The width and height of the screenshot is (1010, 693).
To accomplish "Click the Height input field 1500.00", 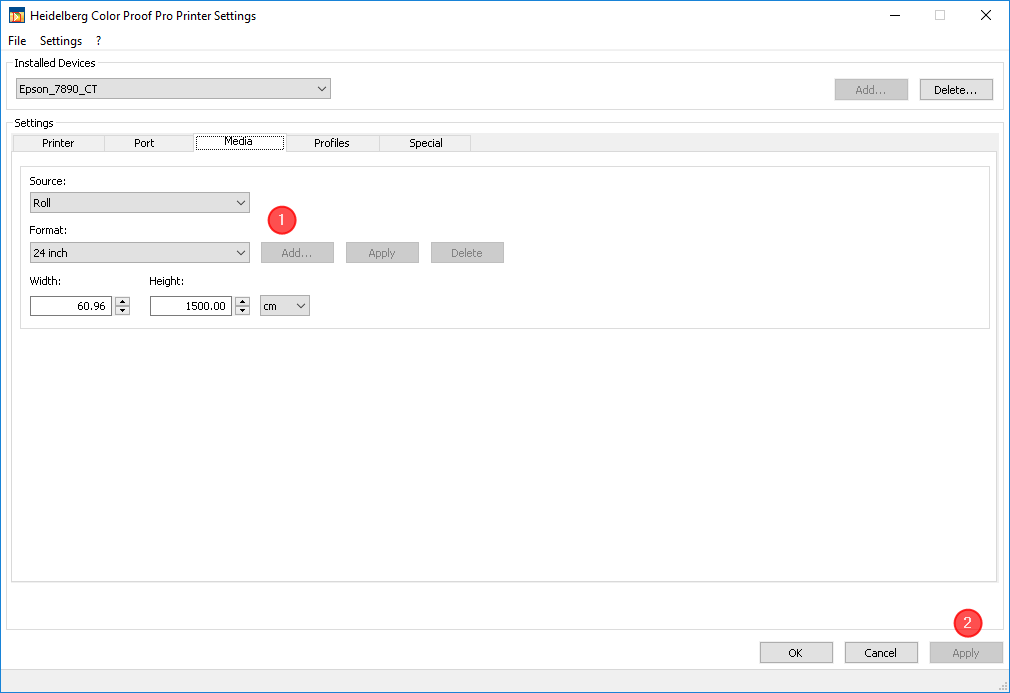I will [191, 306].
